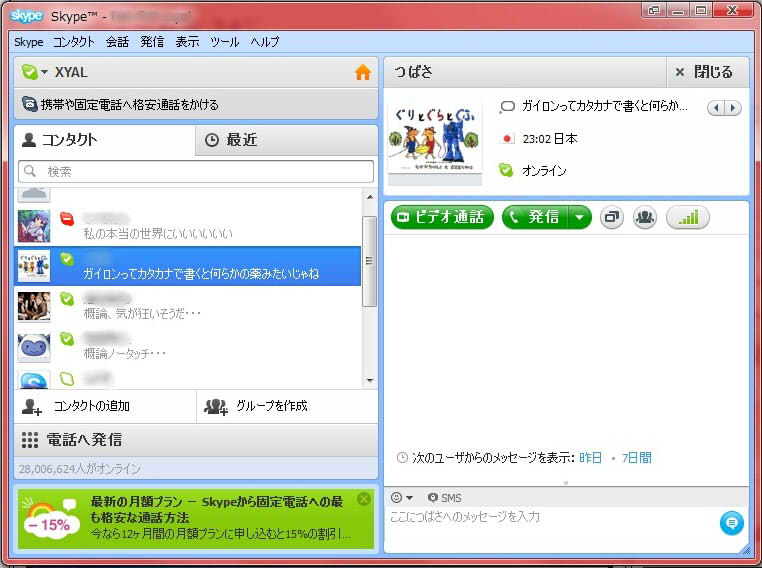Open the ヘルプ menu

(265, 42)
